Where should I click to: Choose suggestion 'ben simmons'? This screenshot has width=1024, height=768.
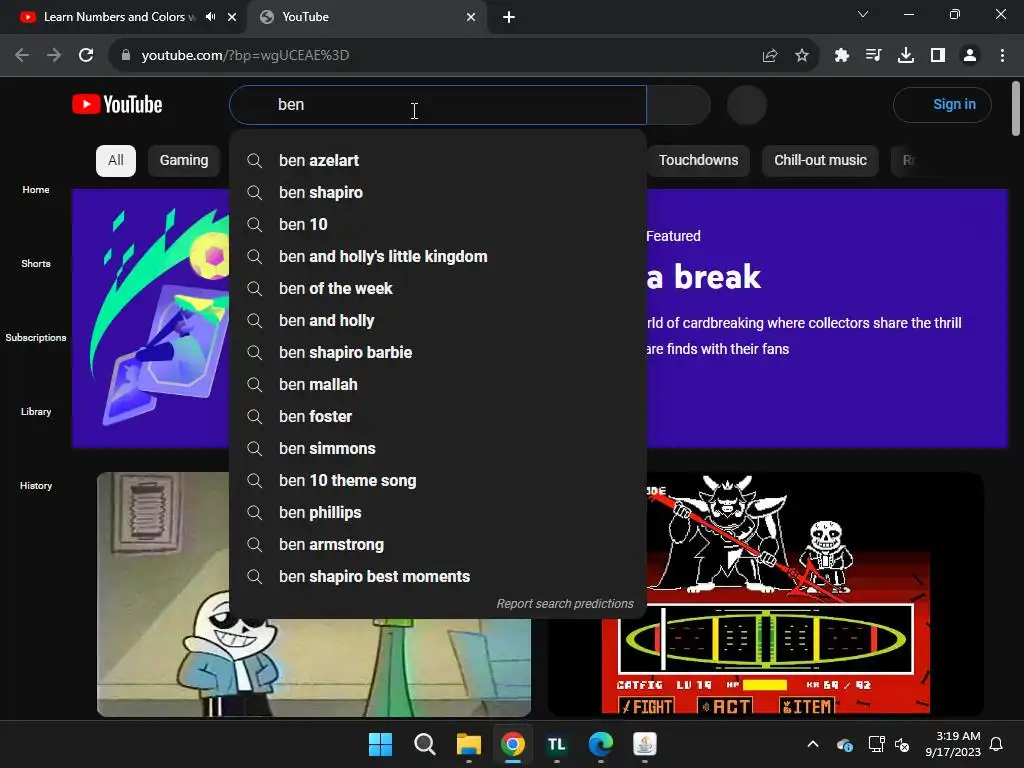coord(438,449)
